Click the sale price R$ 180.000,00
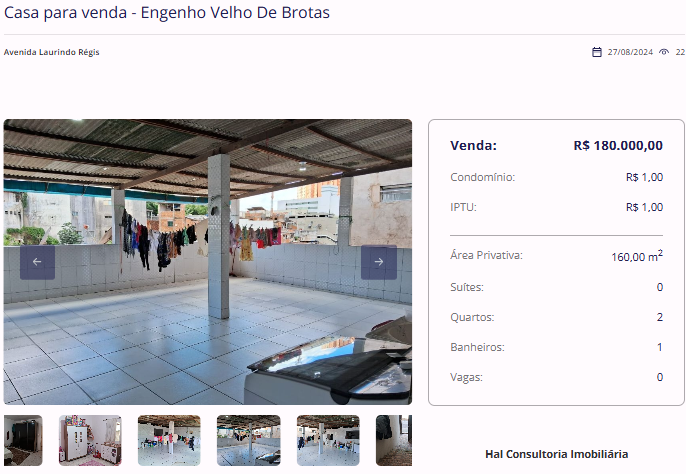The height and width of the screenshot is (474, 686). pos(618,145)
